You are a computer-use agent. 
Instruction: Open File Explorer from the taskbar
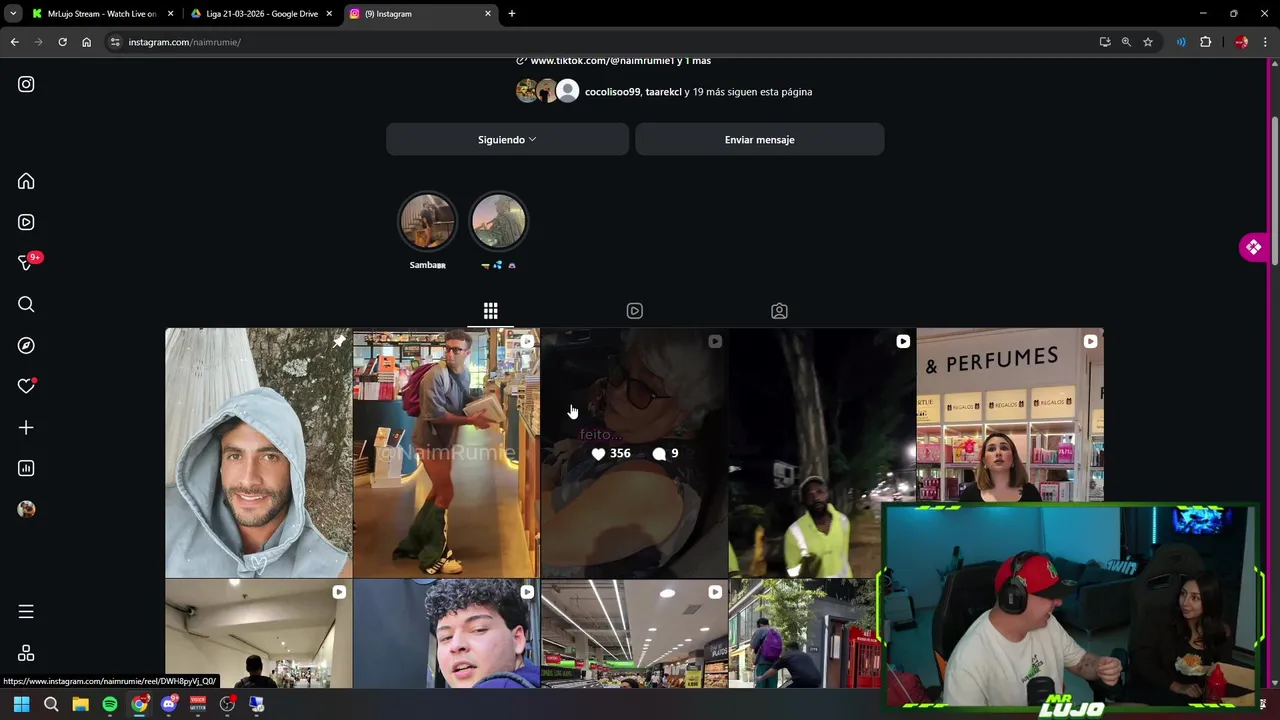[80, 704]
